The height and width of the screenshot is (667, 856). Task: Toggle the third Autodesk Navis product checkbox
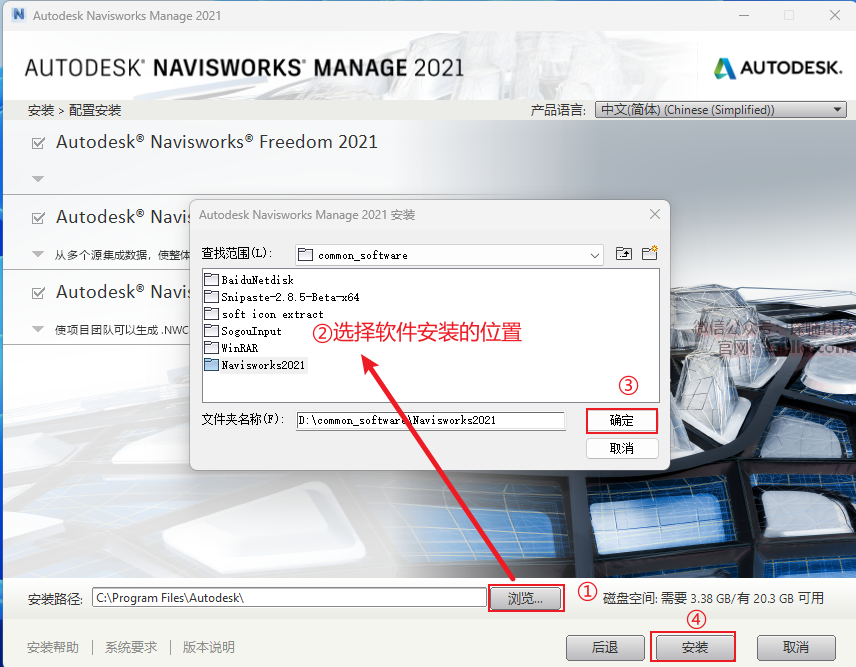coord(38,293)
